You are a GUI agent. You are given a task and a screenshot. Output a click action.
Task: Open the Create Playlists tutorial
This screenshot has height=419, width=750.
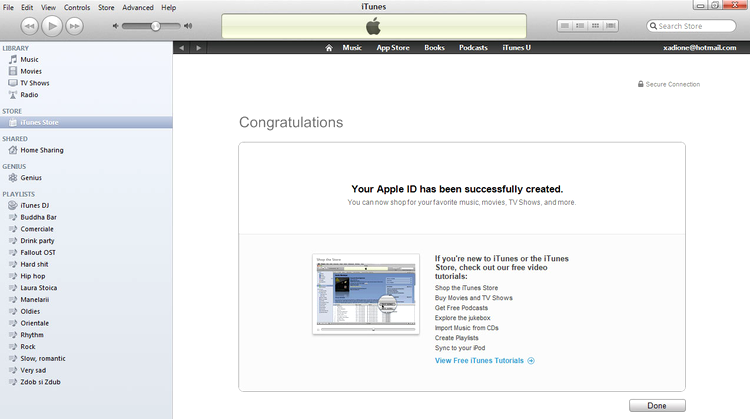456,338
